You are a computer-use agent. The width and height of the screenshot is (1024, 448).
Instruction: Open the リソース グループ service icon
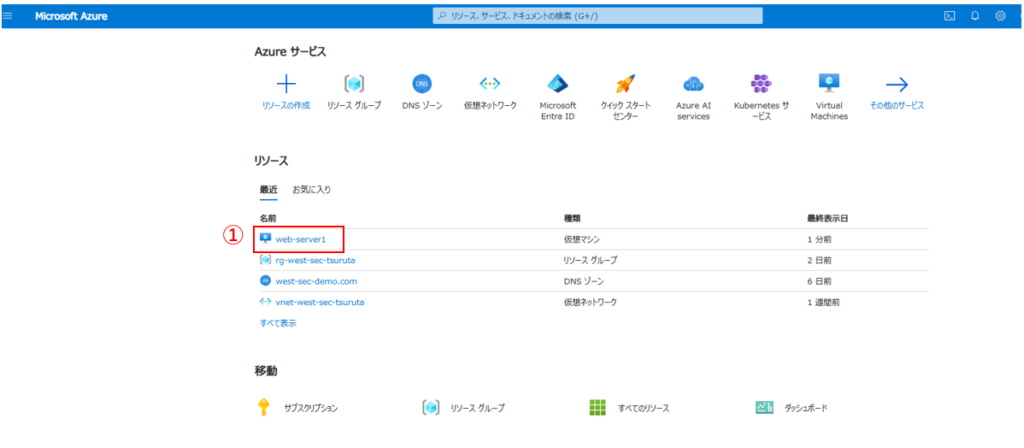tap(354, 84)
